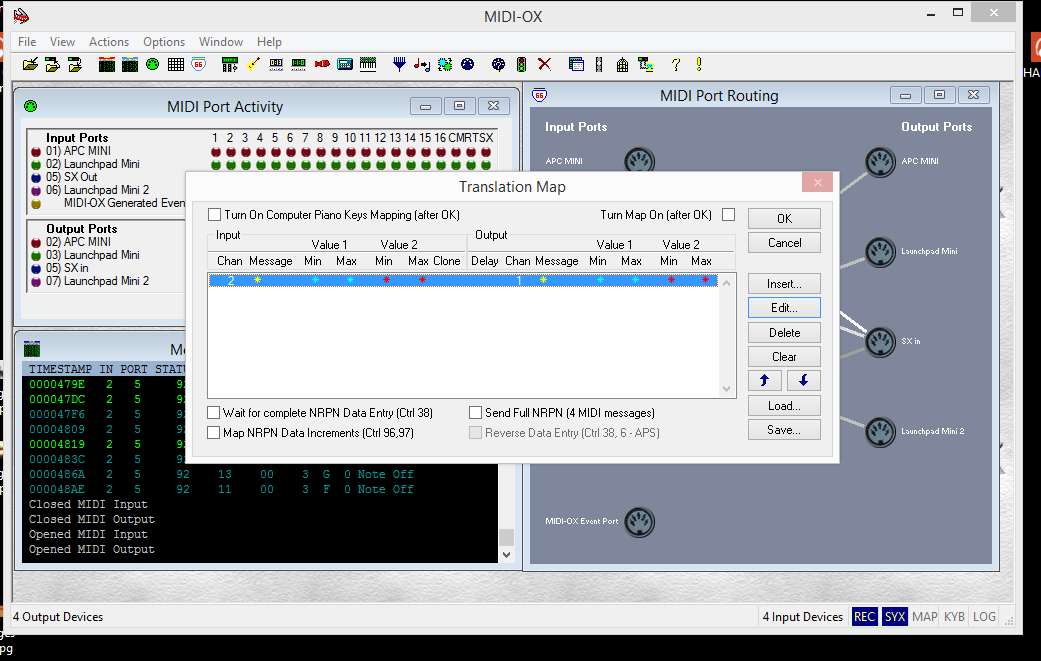Click SX In output port connector
Image resolution: width=1041 pixels, height=661 pixels.
coord(880,342)
